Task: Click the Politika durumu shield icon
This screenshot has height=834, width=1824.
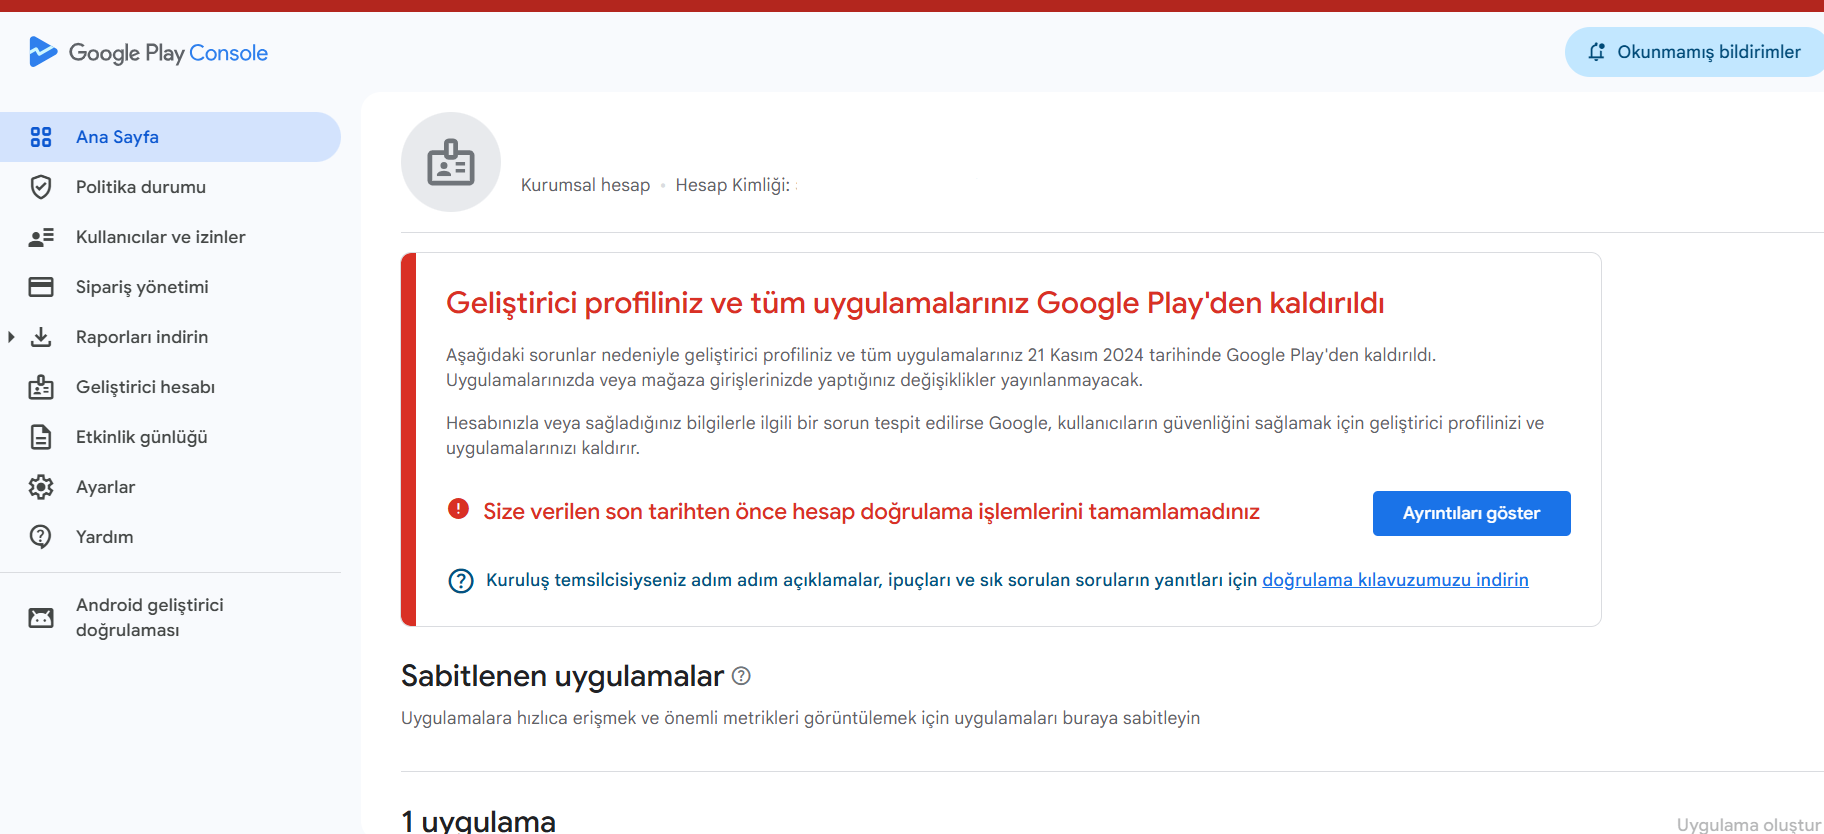Action: pyautogui.click(x=41, y=187)
